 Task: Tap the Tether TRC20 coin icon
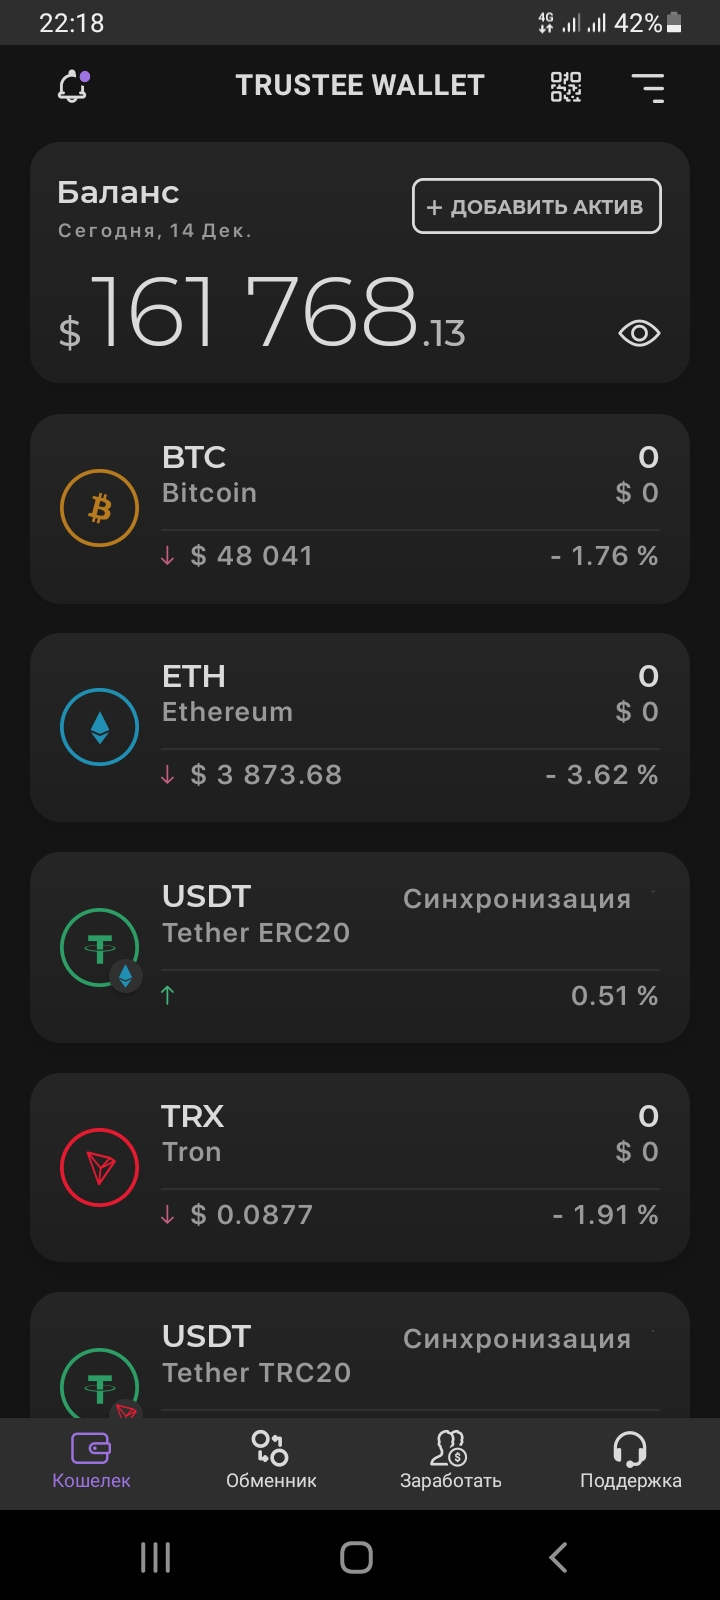(x=100, y=1385)
